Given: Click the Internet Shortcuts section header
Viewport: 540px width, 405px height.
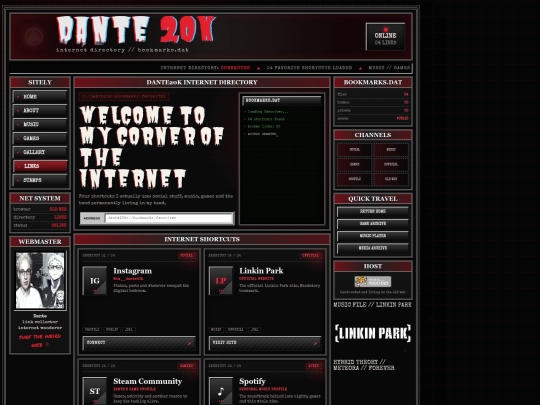Looking at the screenshot, I should tap(202, 239).
